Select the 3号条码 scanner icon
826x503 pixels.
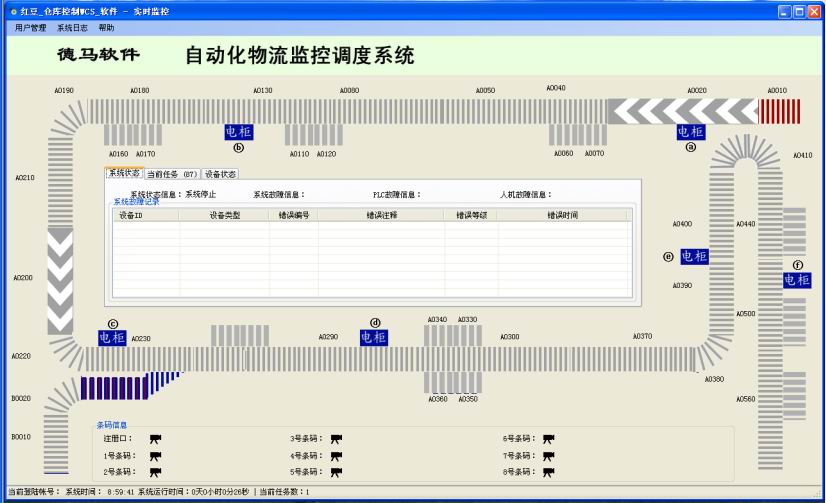(336, 439)
